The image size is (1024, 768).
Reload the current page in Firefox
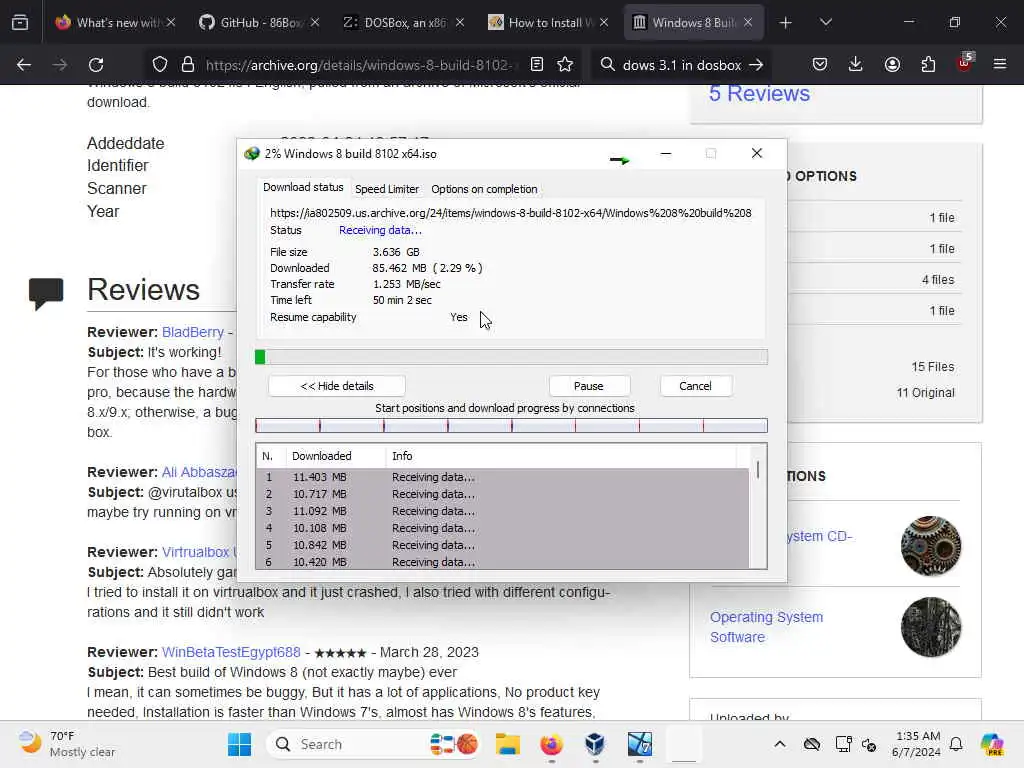coord(96,65)
